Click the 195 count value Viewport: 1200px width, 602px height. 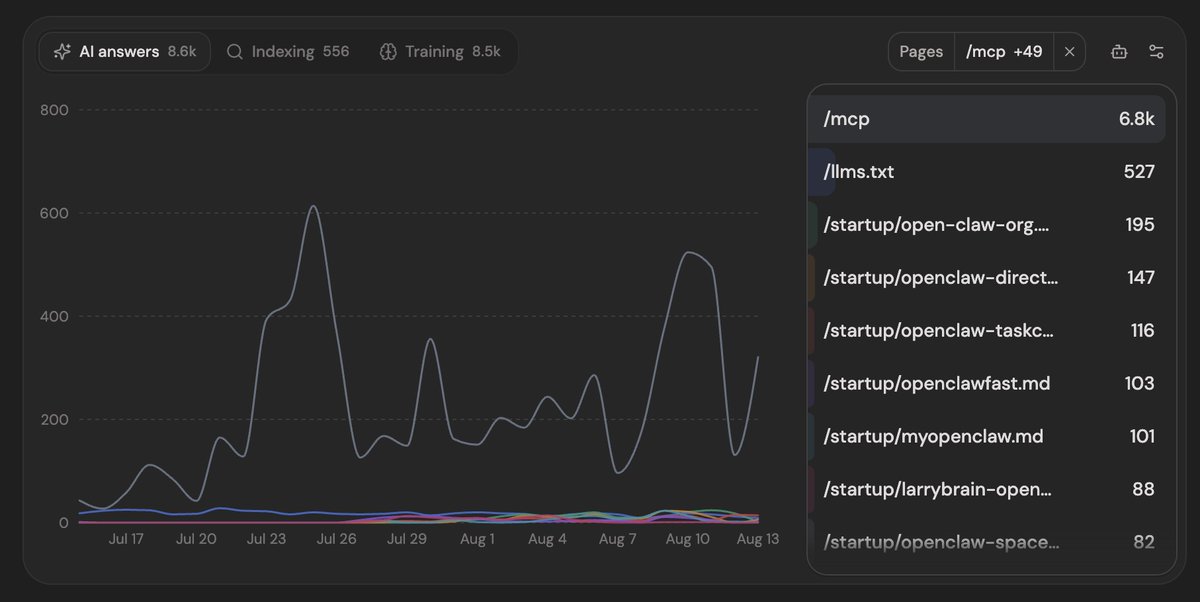click(x=1140, y=225)
